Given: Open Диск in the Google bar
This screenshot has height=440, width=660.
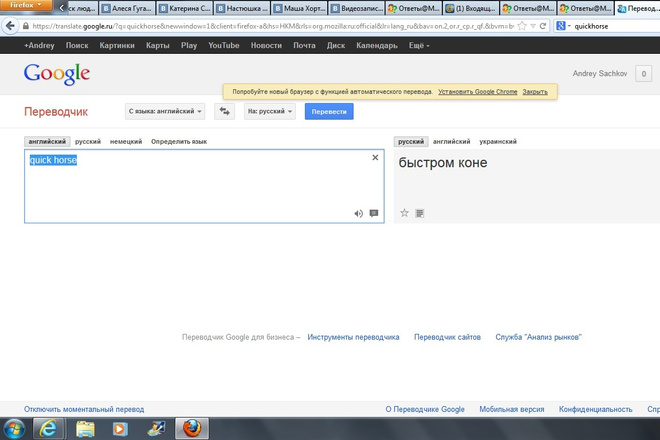Looking at the screenshot, I should click(336, 45).
